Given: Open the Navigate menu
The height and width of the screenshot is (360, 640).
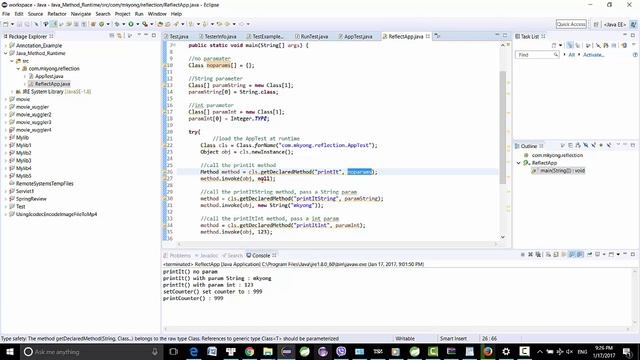Looking at the screenshot, I should (x=81, y=13).
